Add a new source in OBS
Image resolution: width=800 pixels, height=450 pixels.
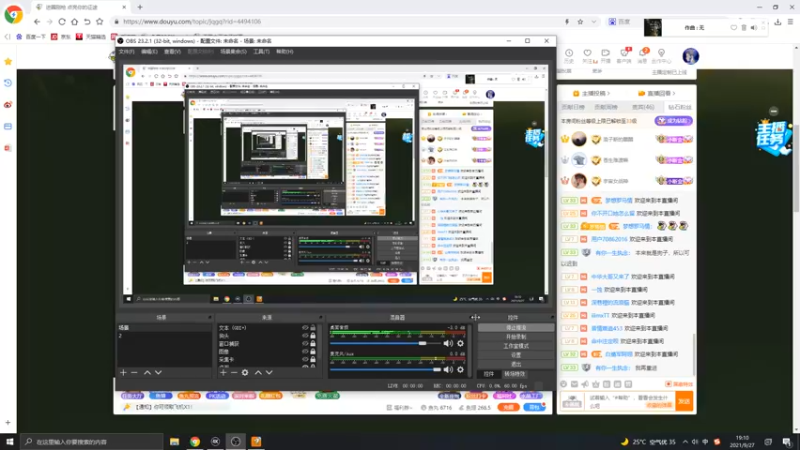[223, 372]
